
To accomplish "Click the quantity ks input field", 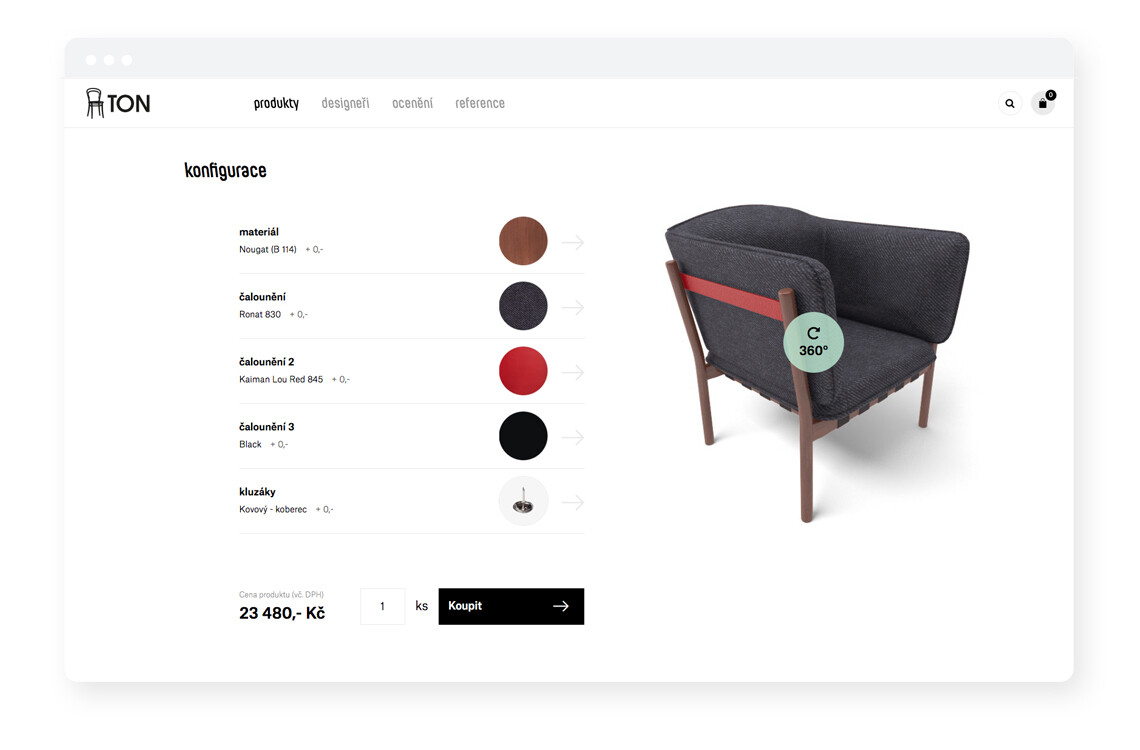I will (382, 606).
